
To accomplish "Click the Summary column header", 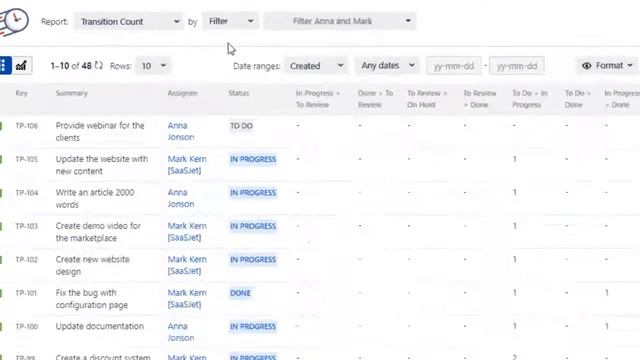I will pyautogui.click(x=72, y=93).
